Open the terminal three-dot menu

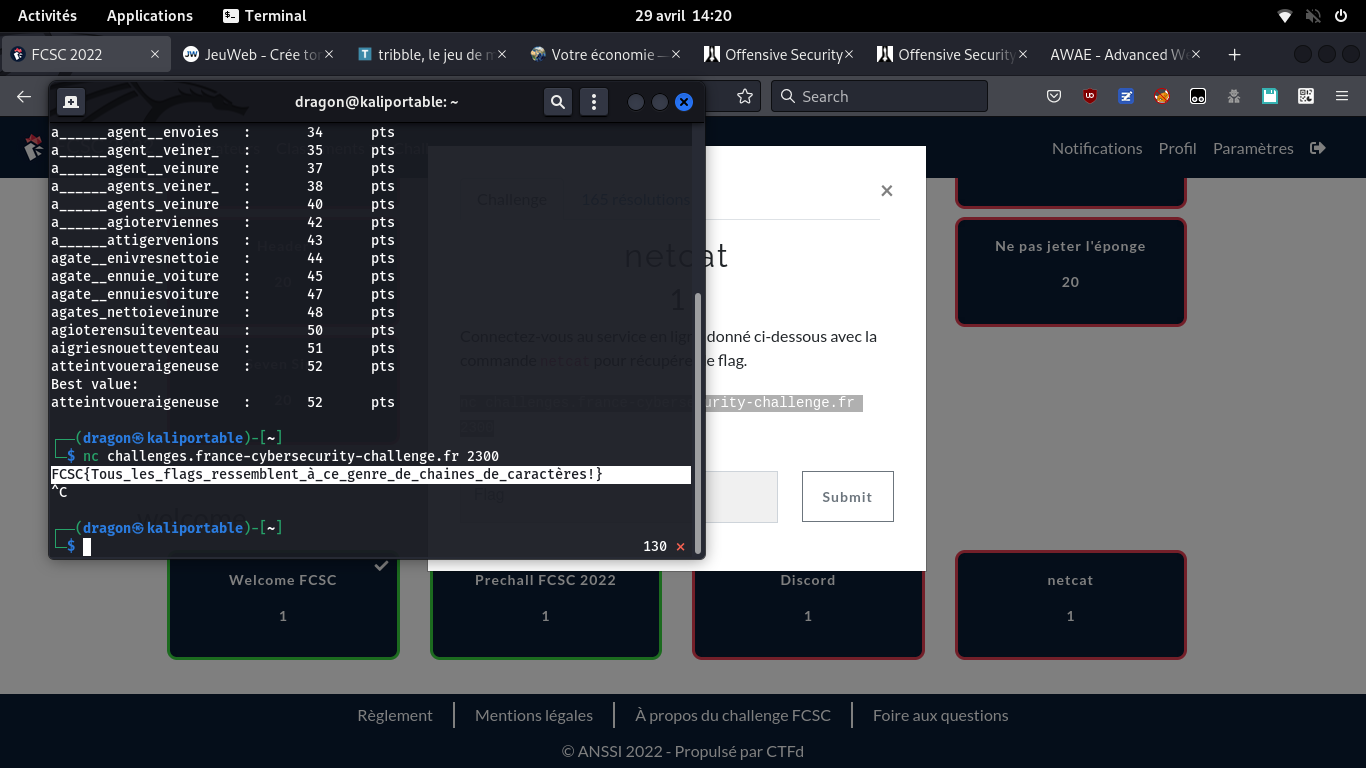click(594, 101)
